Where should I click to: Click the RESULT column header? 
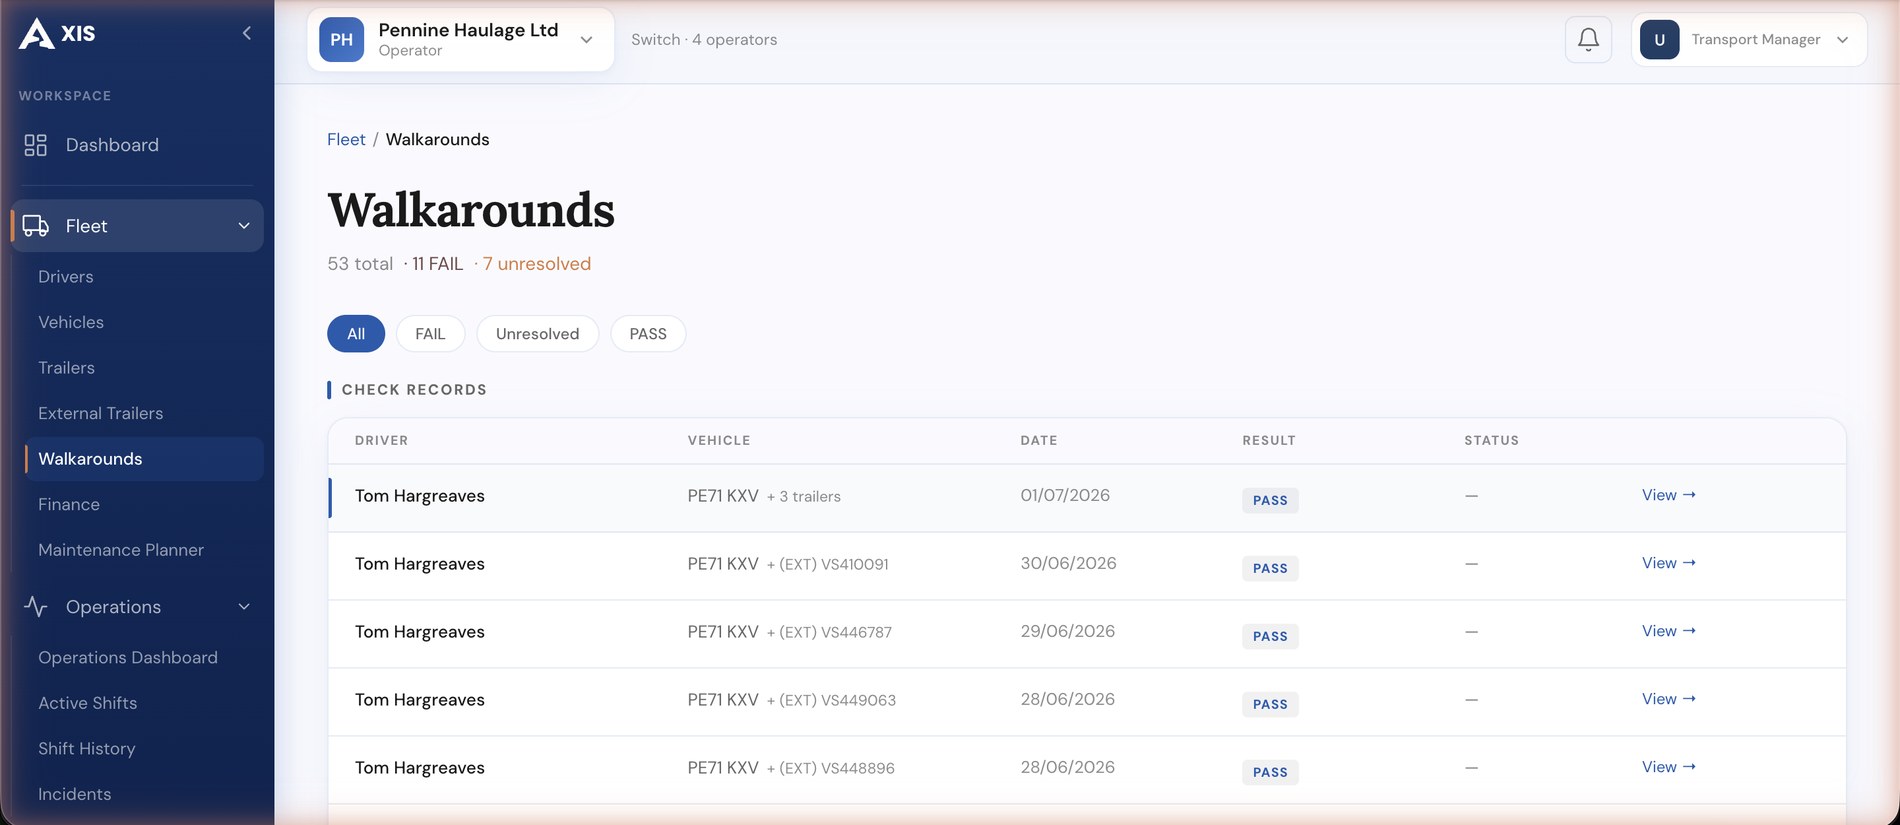tap(1269, 441)
